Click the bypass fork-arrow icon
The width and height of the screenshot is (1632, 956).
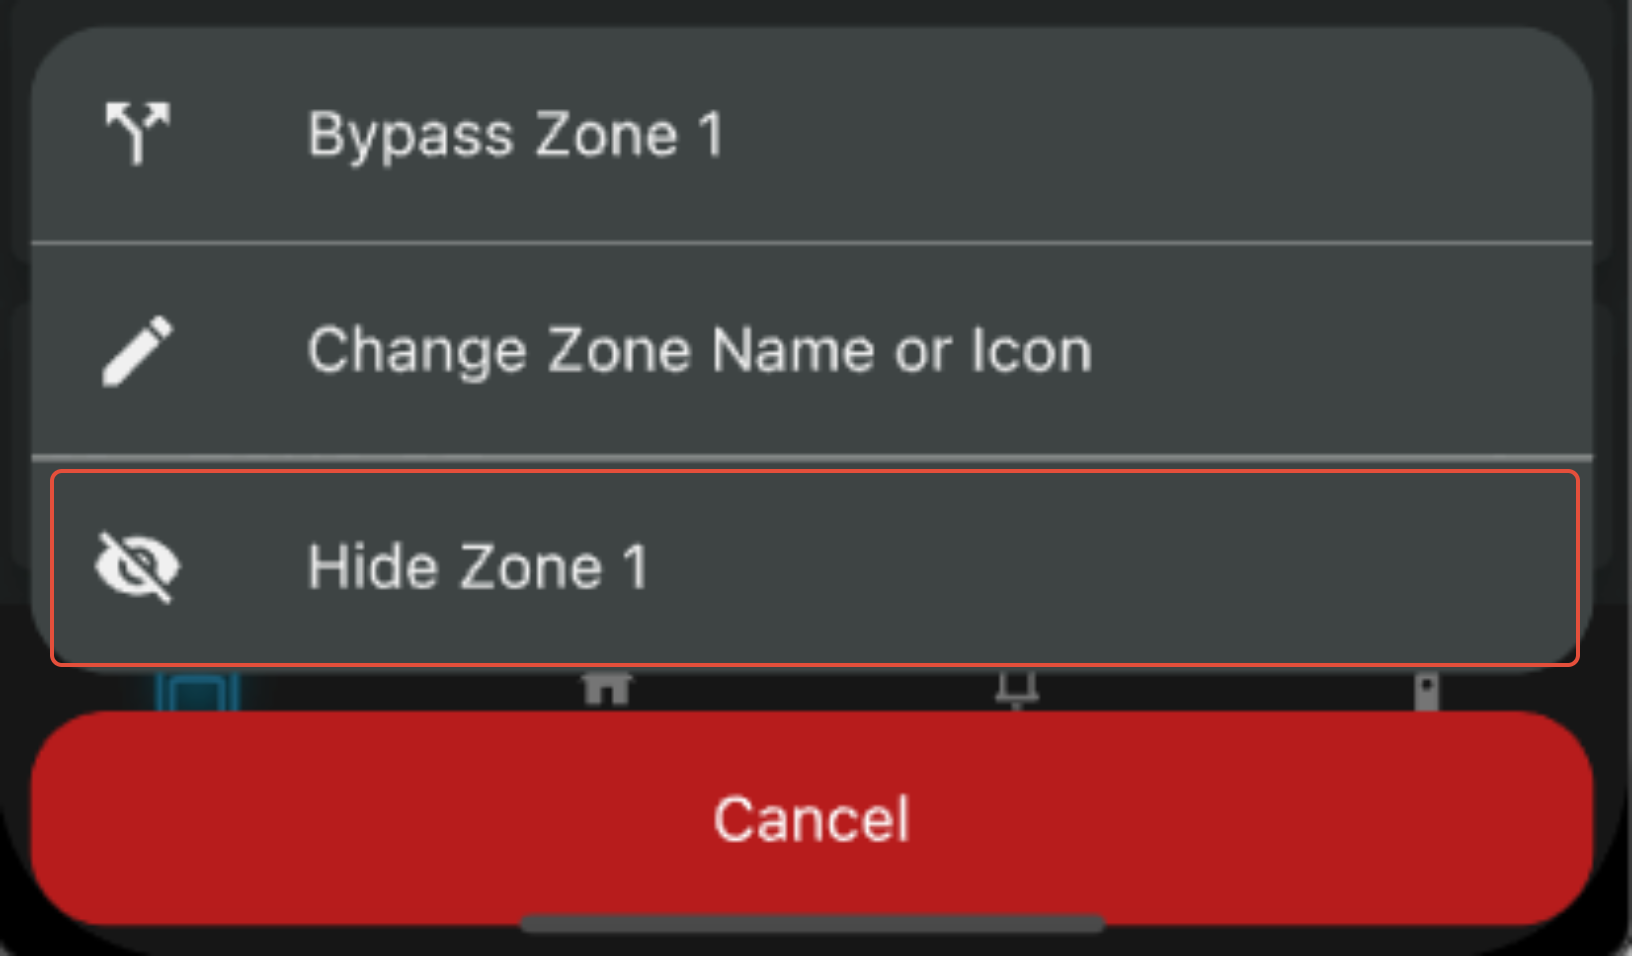[138, 133]
